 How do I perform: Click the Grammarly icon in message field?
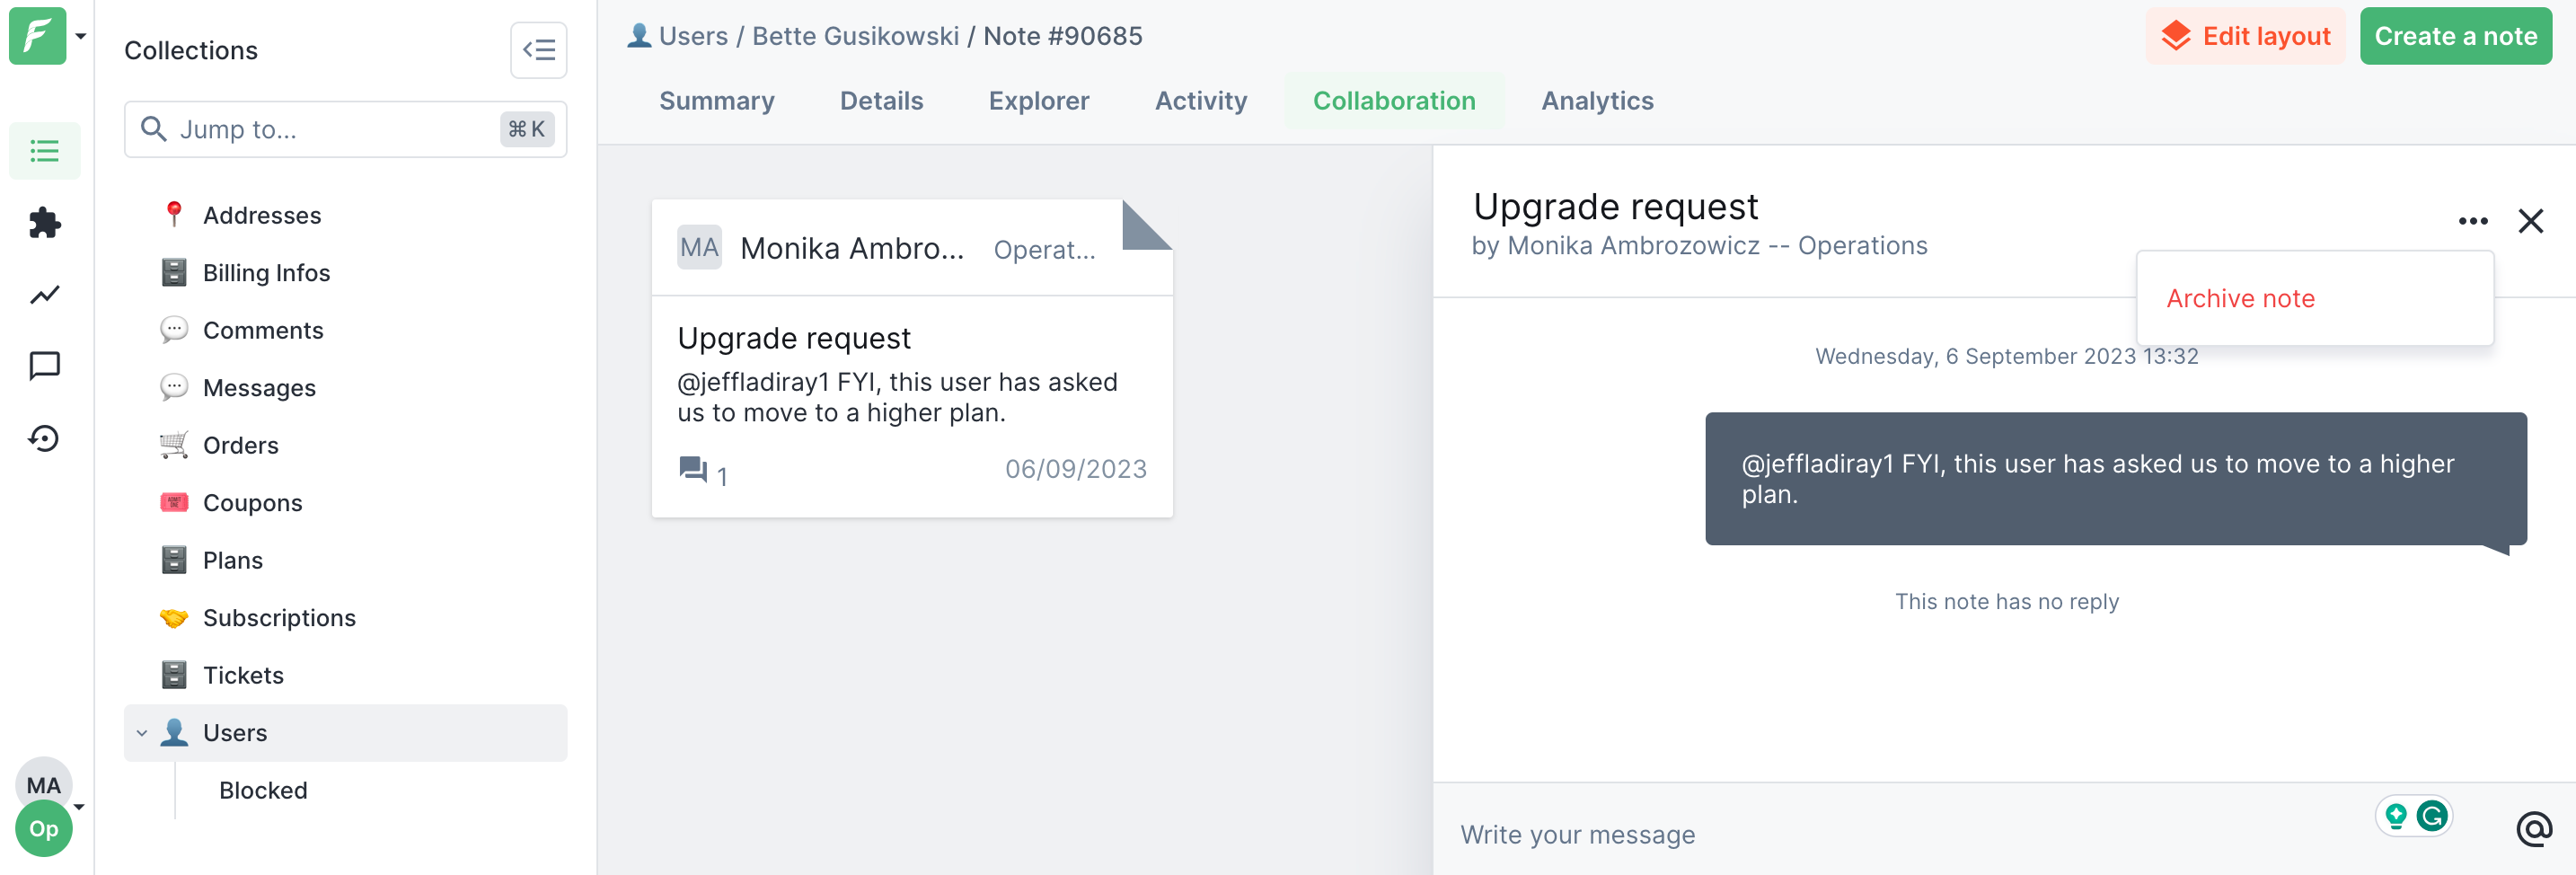pos(2431,816)
